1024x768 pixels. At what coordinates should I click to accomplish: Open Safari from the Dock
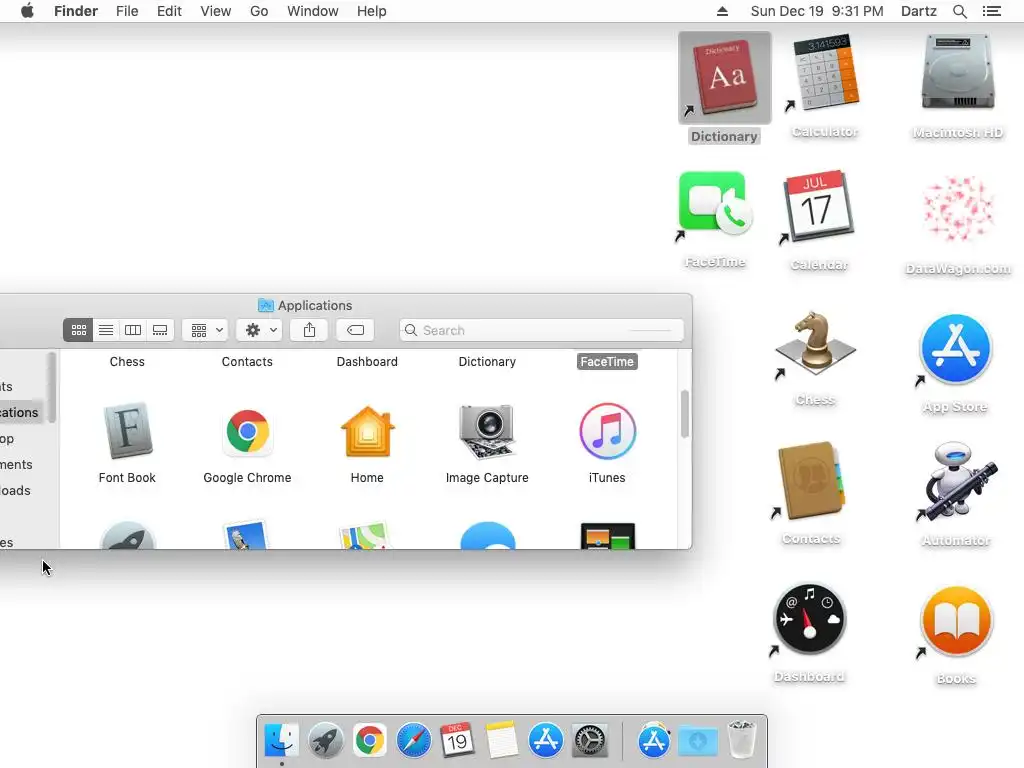413,741
